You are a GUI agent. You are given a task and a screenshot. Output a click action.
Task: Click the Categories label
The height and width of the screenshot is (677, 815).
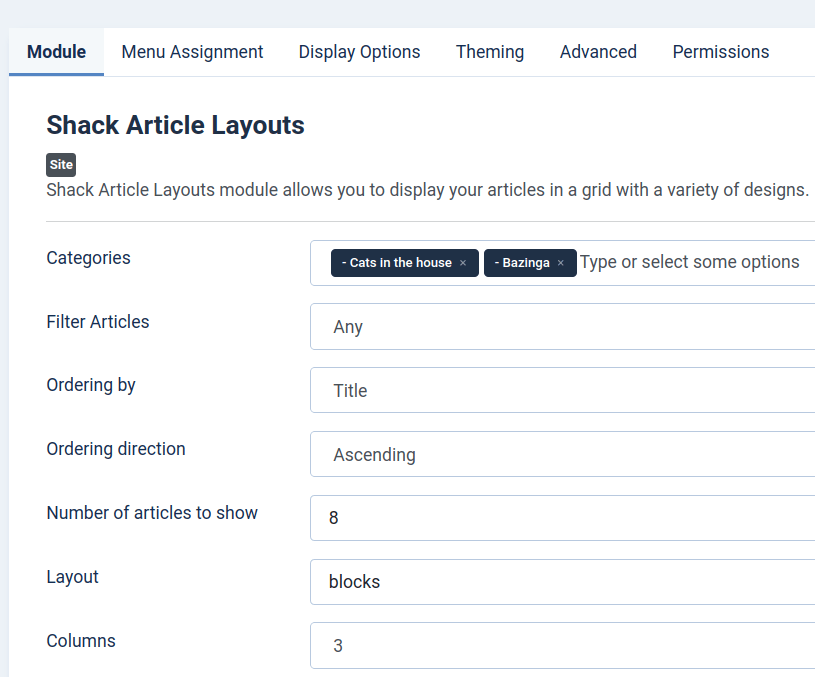88,258
